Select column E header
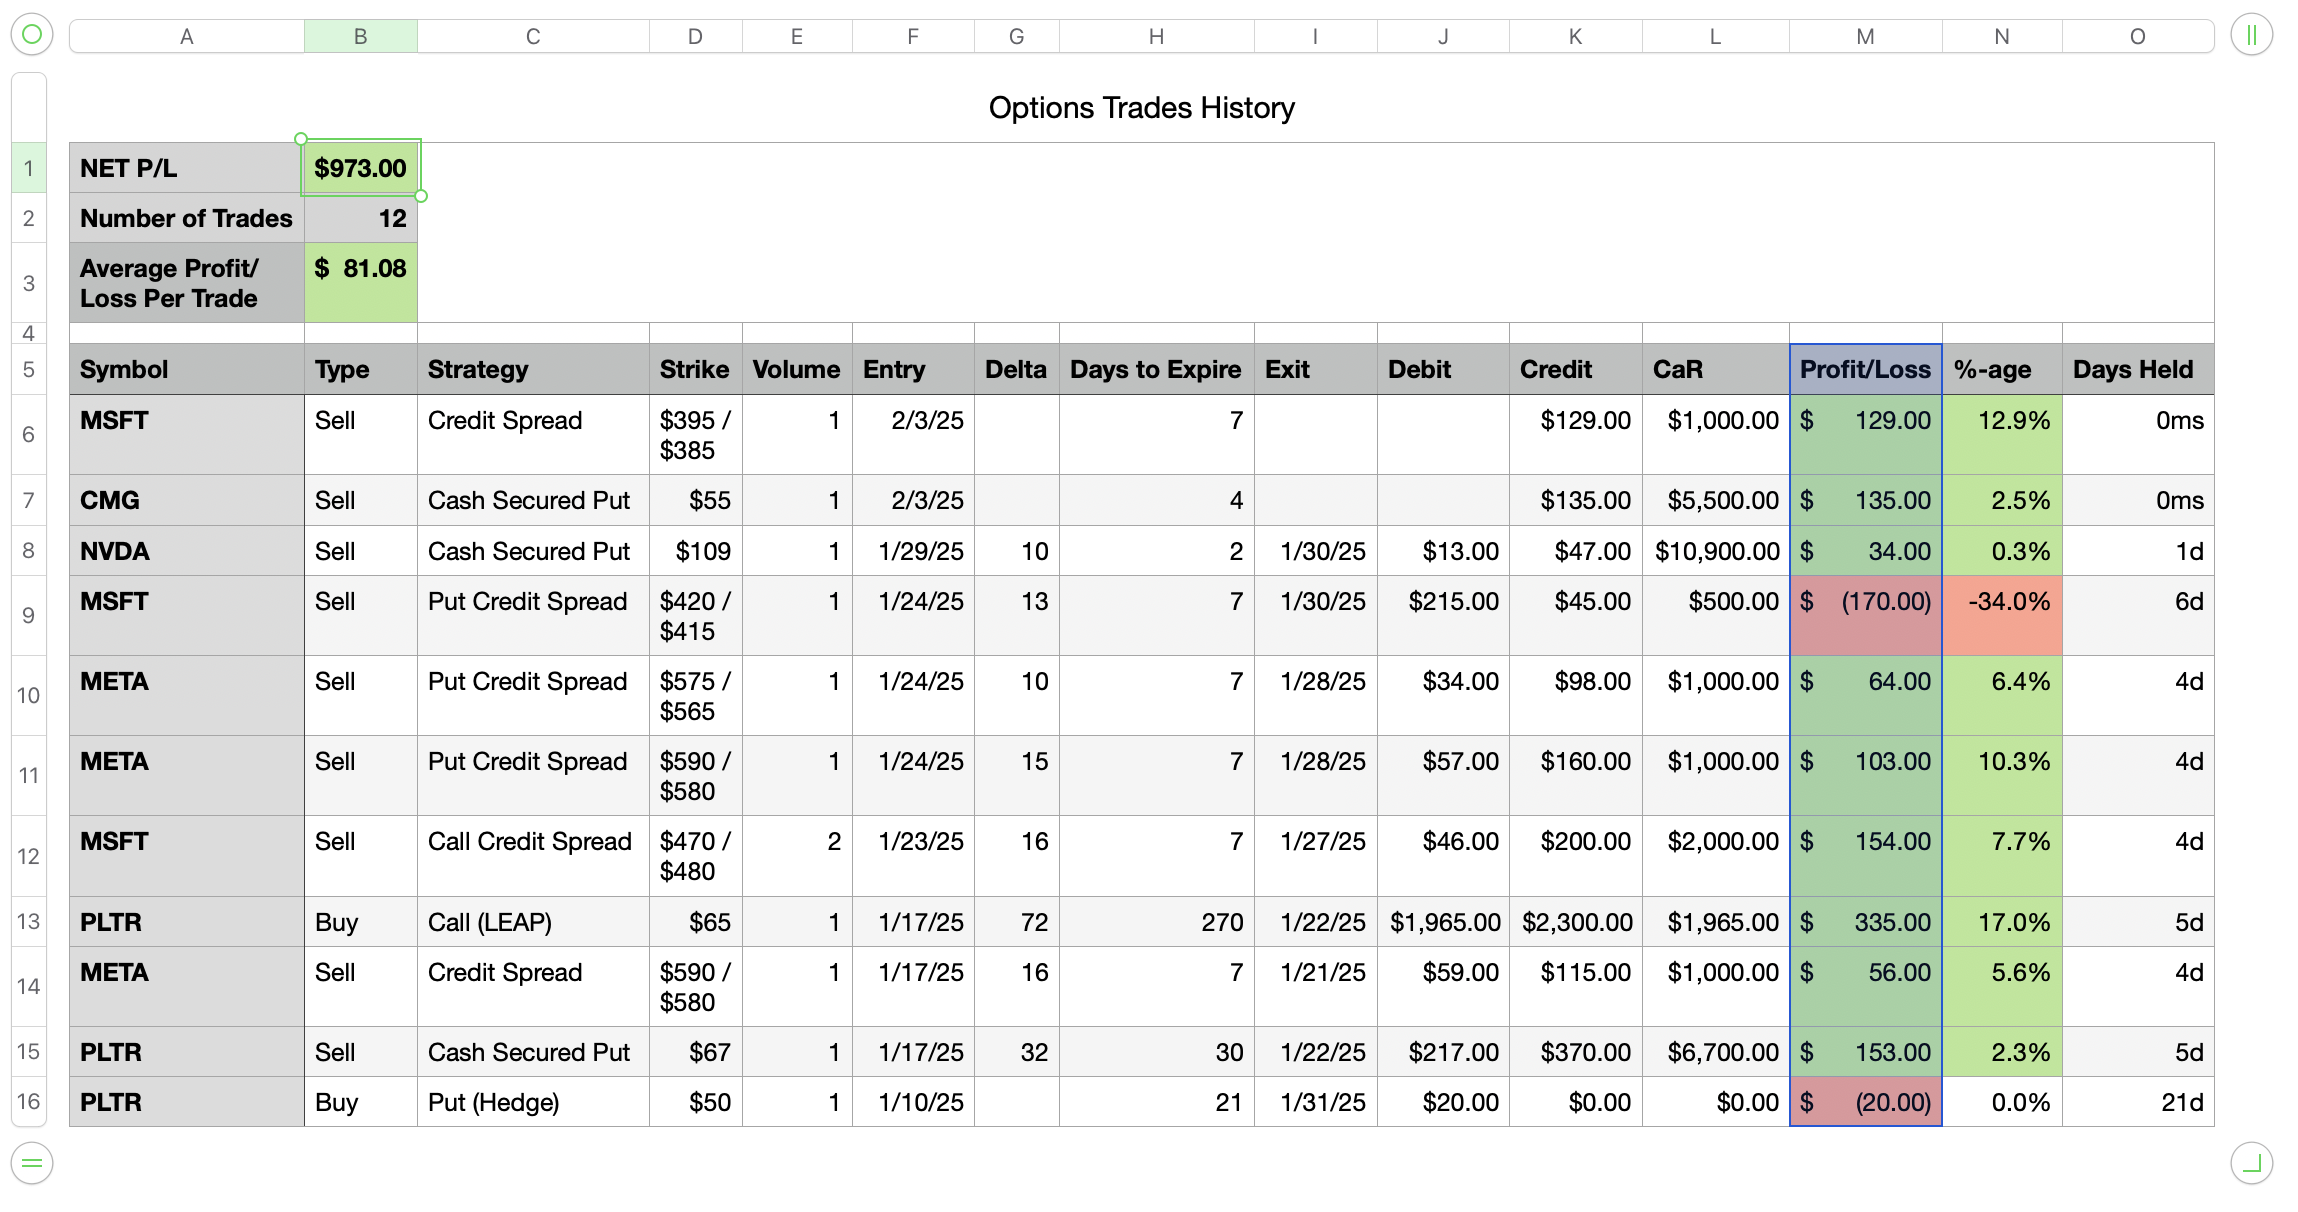The height and width of the screenshot is (1212, 2298). [797, 37]
